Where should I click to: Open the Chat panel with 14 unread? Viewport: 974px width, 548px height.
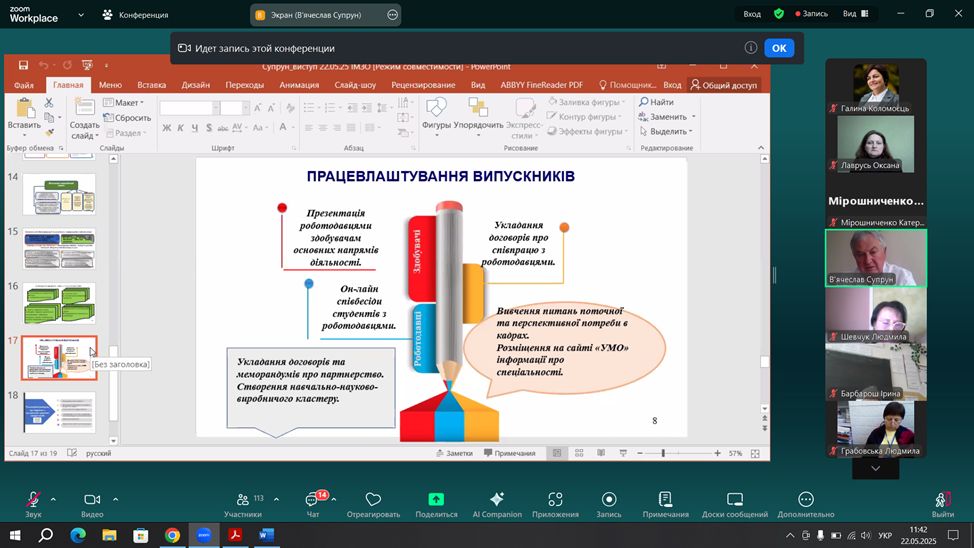click(x=311, y=500)
